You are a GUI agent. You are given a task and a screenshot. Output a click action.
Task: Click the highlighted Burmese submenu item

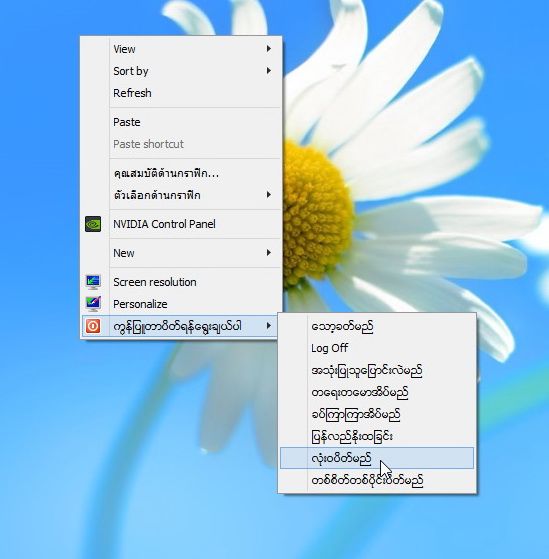pos(377,458)
